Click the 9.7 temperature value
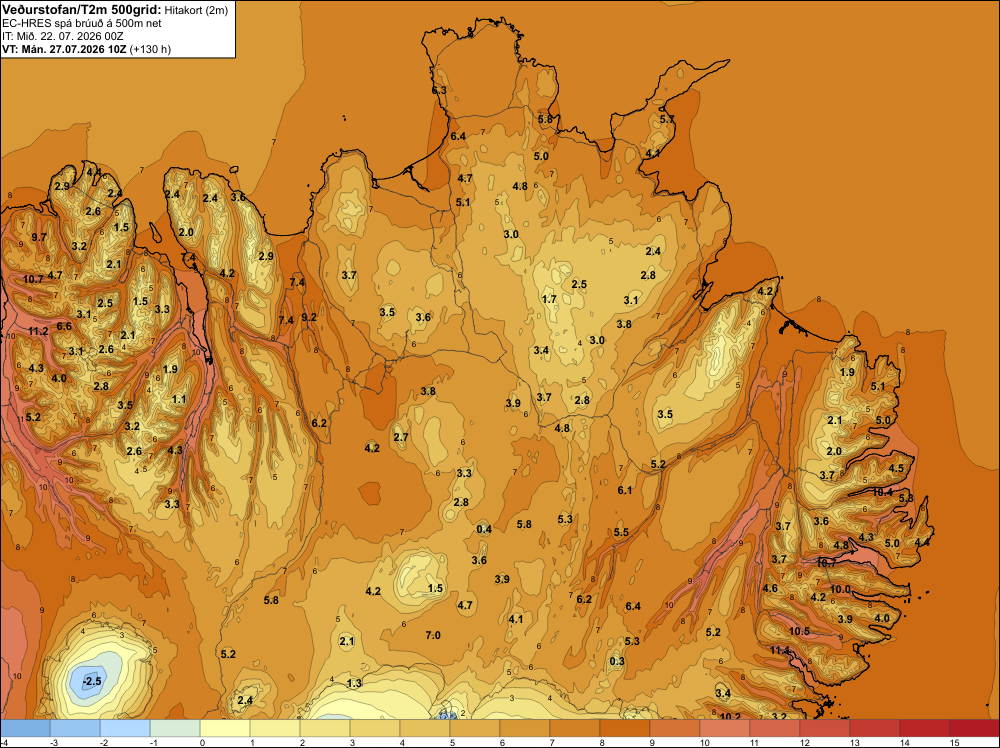 [x=39, y=237]
